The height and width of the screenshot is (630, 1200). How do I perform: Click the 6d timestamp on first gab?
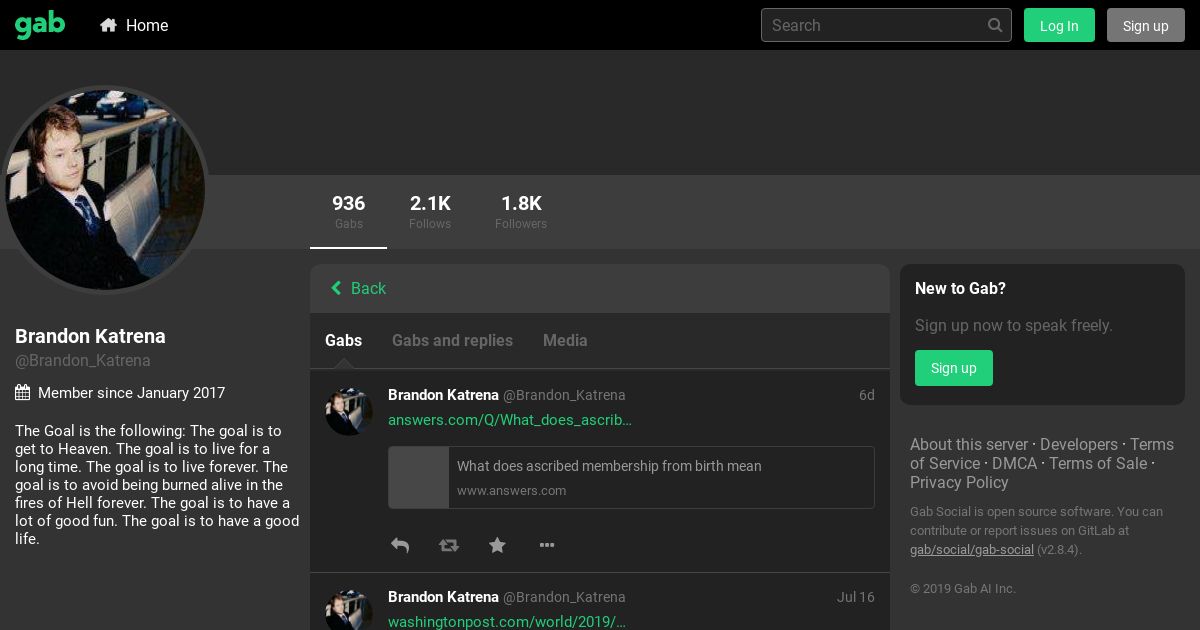(867, 395)
